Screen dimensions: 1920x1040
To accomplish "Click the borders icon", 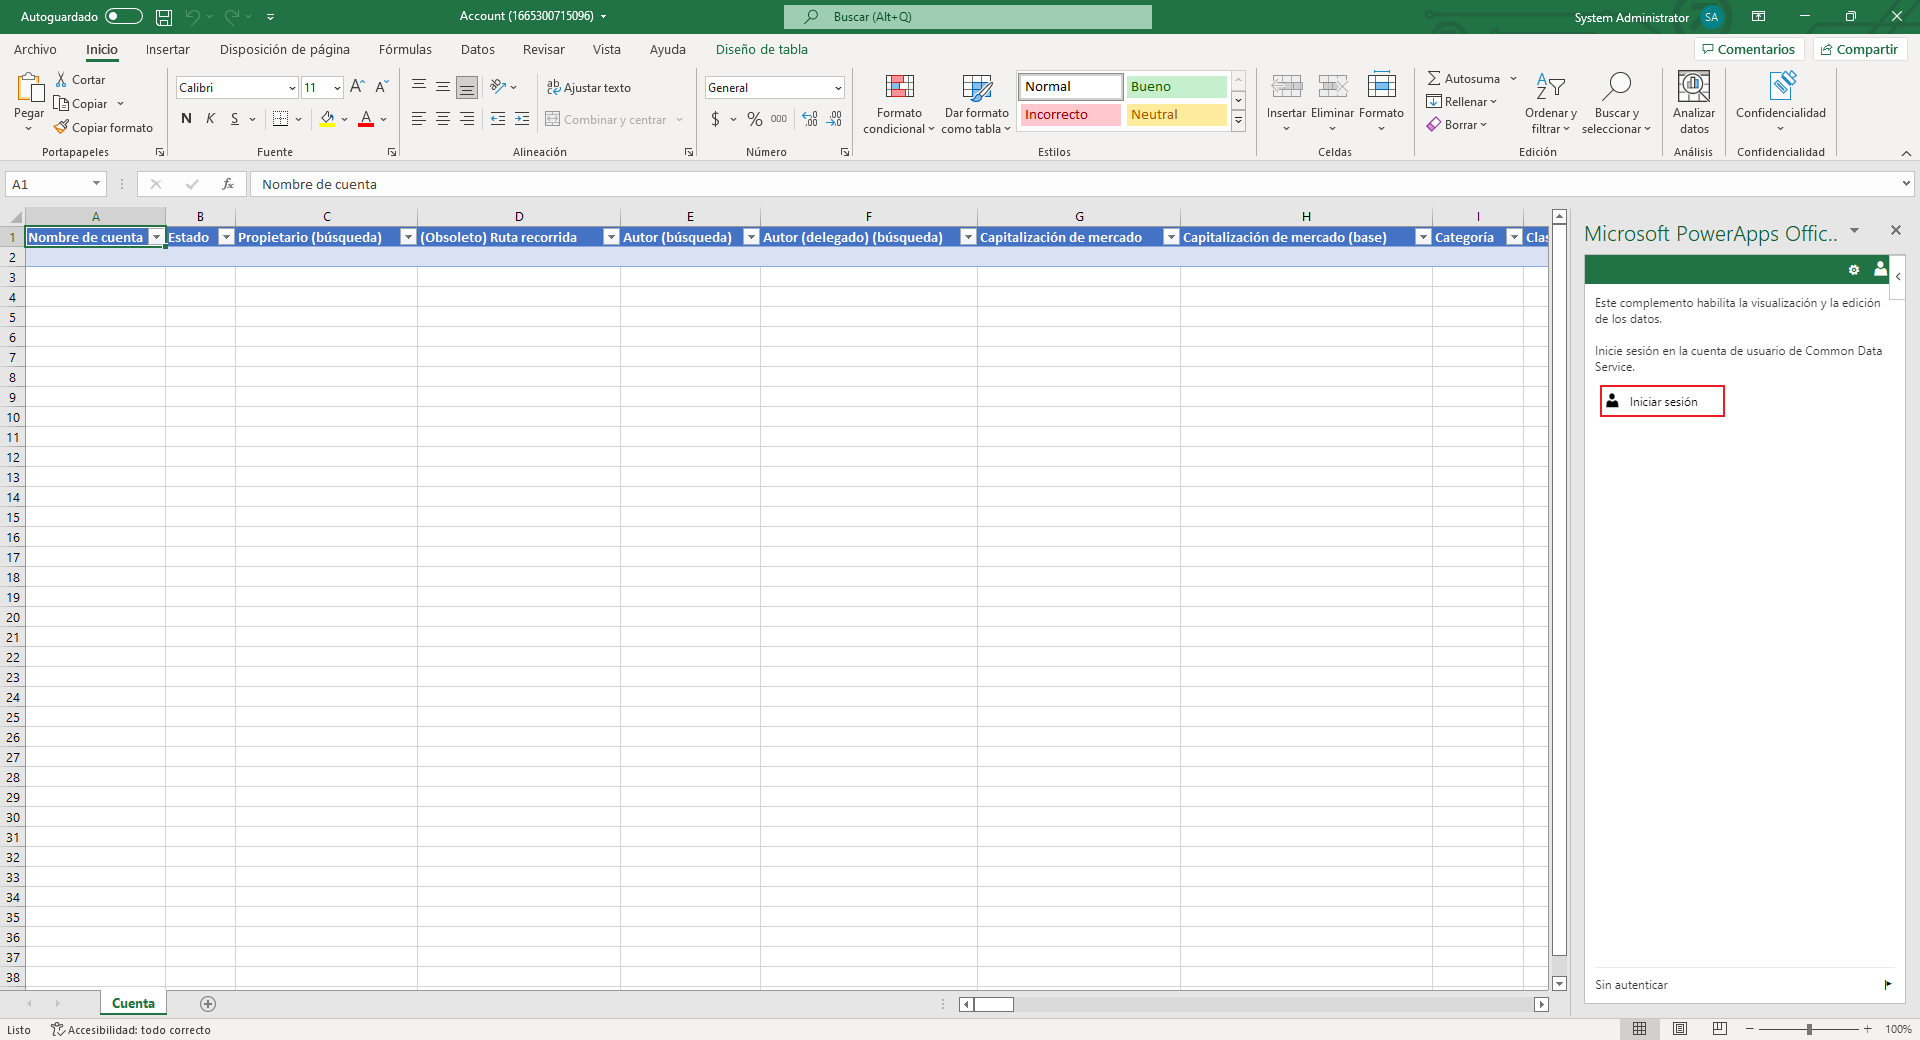I will pyautogui.click(x=281, y=119).
